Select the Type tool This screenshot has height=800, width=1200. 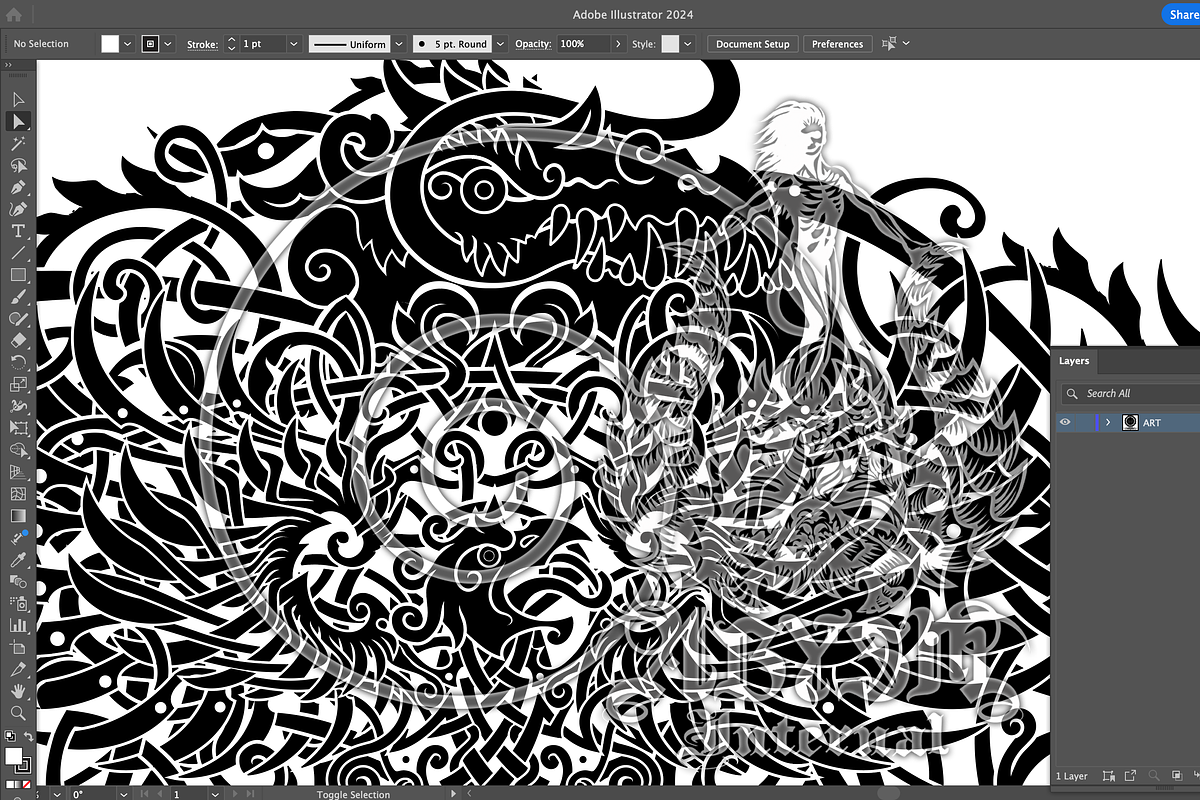click(x=18, y=231)
